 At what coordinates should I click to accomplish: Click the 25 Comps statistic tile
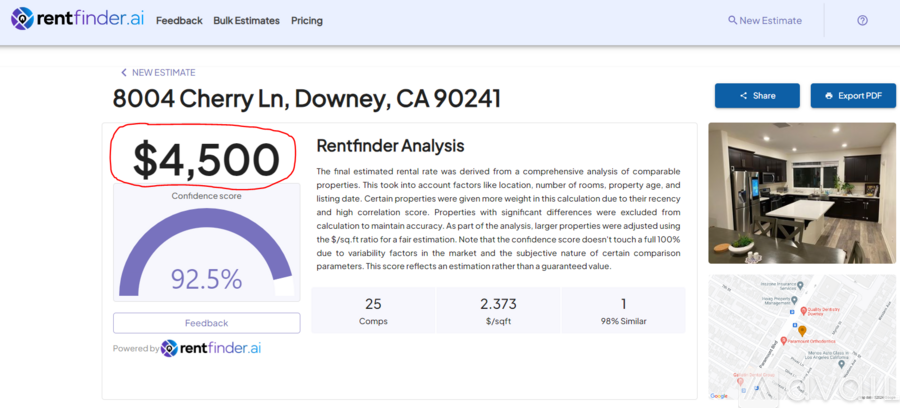(373, 310)
